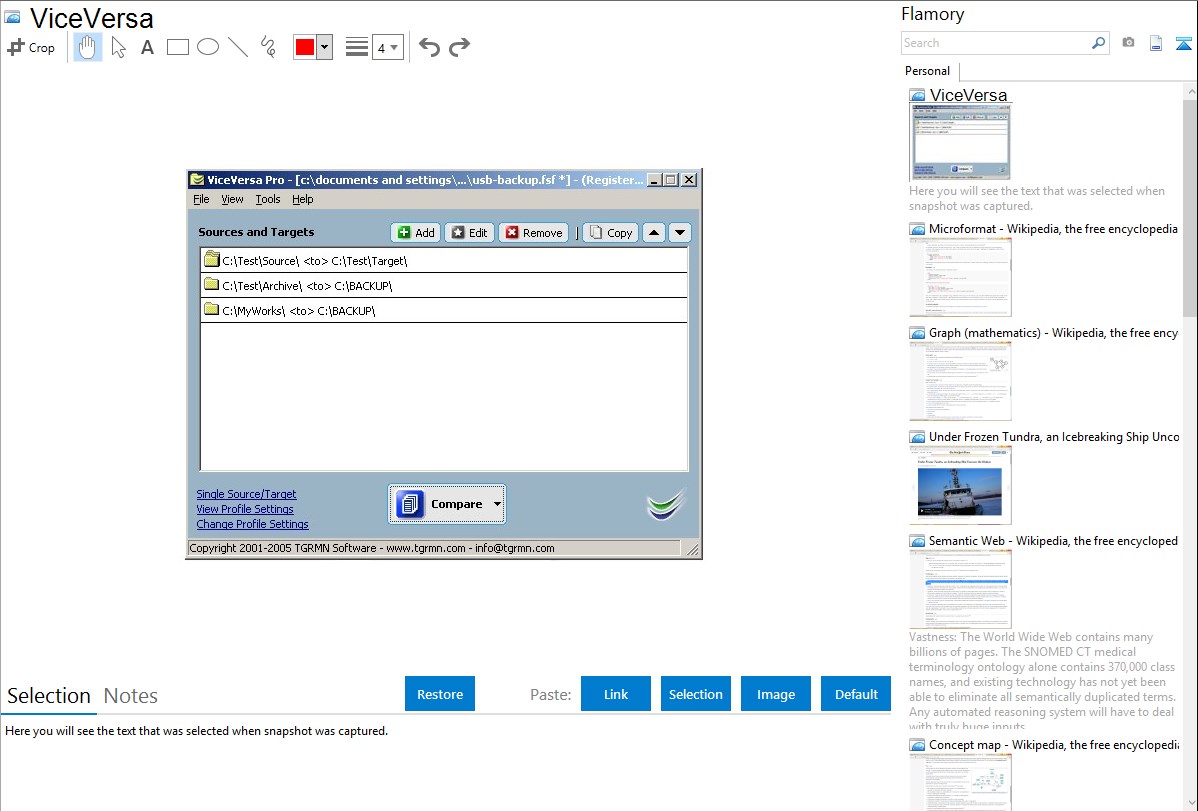Viewport: 1198px width, 811px height.
Task: Select the C:\MyWorks\ to C:\BACKUP\ row
Action: (x=444, y=310)
